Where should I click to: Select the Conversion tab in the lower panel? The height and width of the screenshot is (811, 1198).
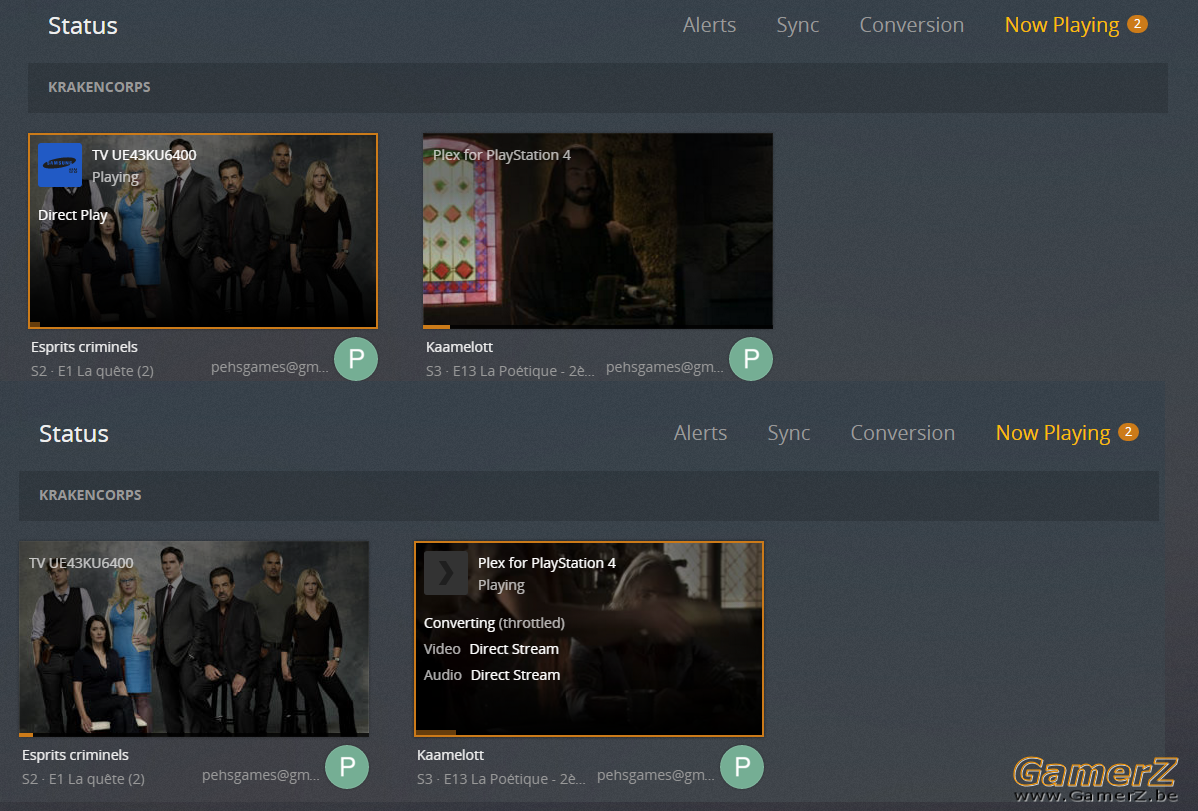click(x=902, y=433)
